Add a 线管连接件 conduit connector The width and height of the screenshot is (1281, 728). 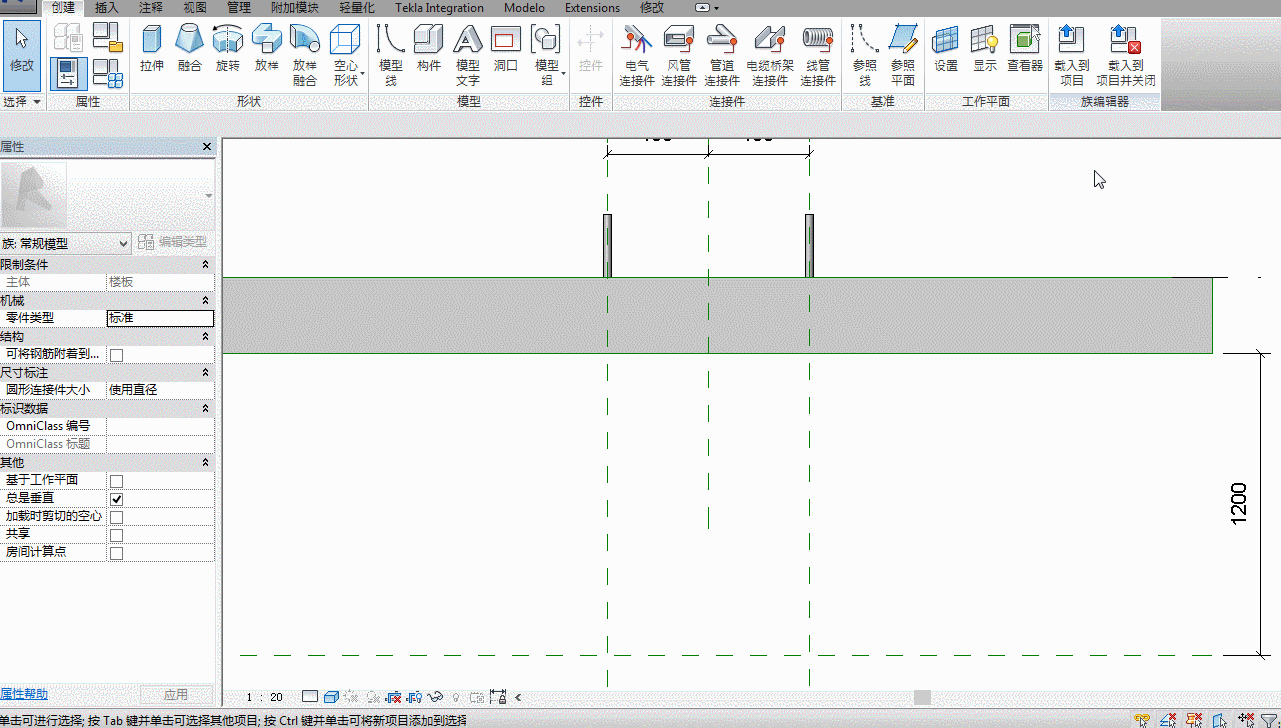point(818,55)
